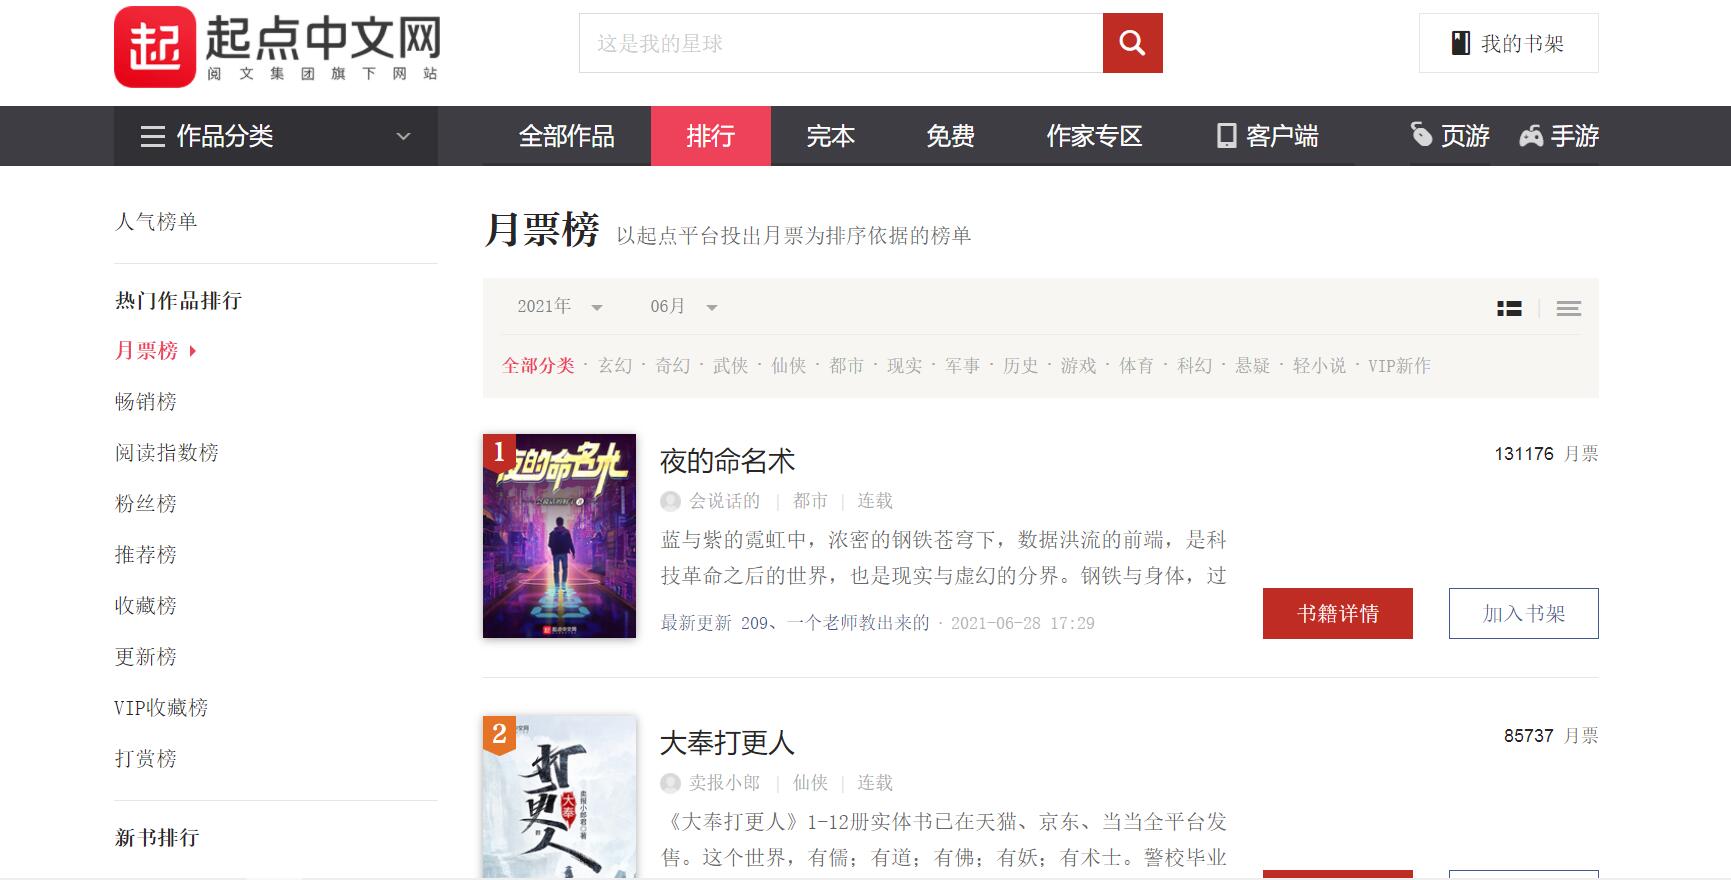1731x880 pixels.
Task: Click the tag icon beside 页游
Action: pyautogui.click(x=1421, y=134)
